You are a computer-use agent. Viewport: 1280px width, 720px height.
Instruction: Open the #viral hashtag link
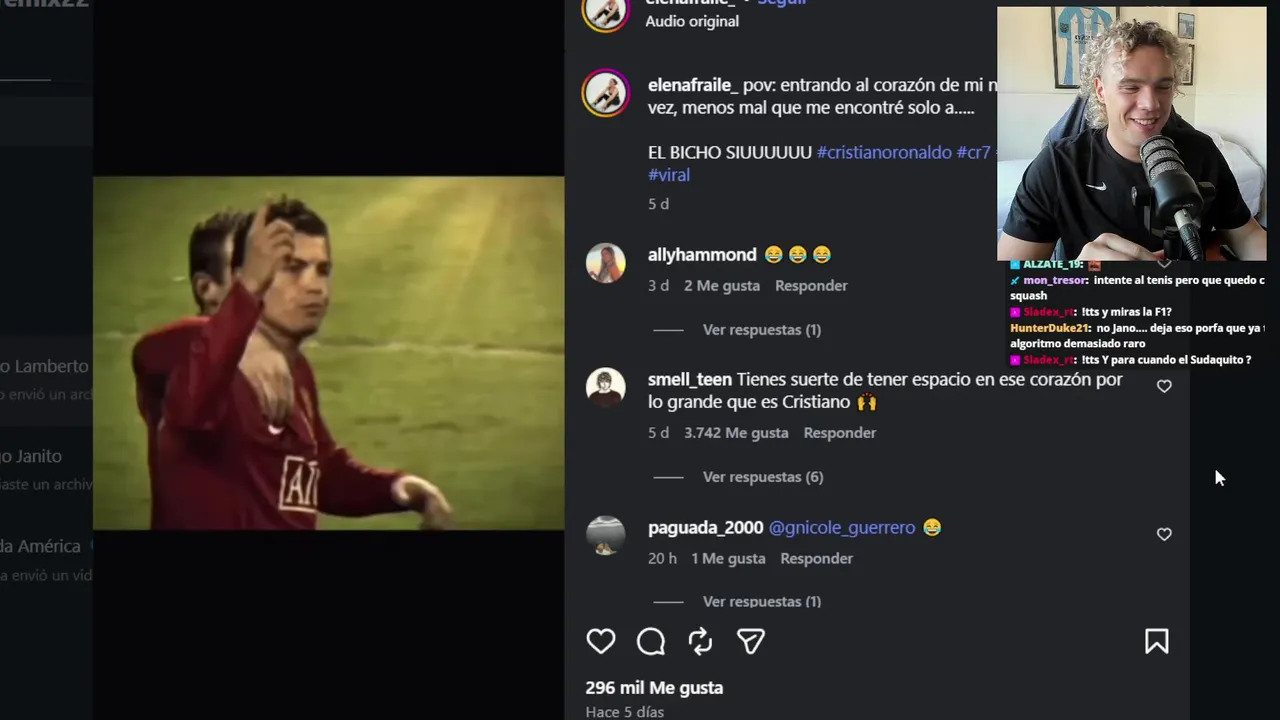point(669,174)
